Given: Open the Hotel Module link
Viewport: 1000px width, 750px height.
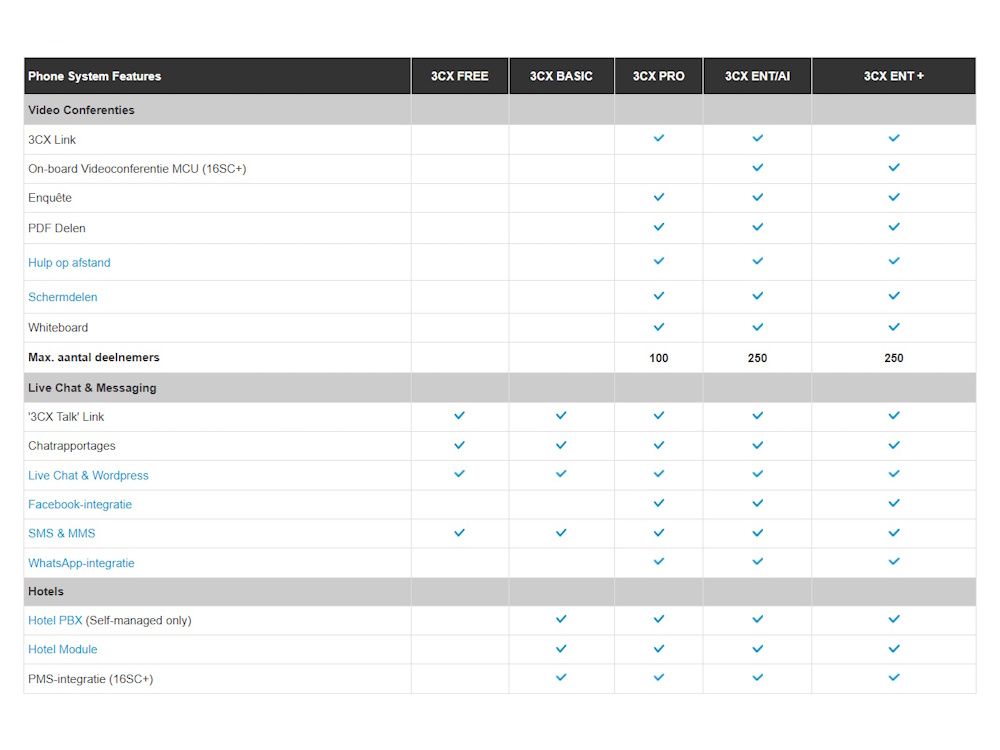Looking at the screenshot, I should (x=62, y=650).
